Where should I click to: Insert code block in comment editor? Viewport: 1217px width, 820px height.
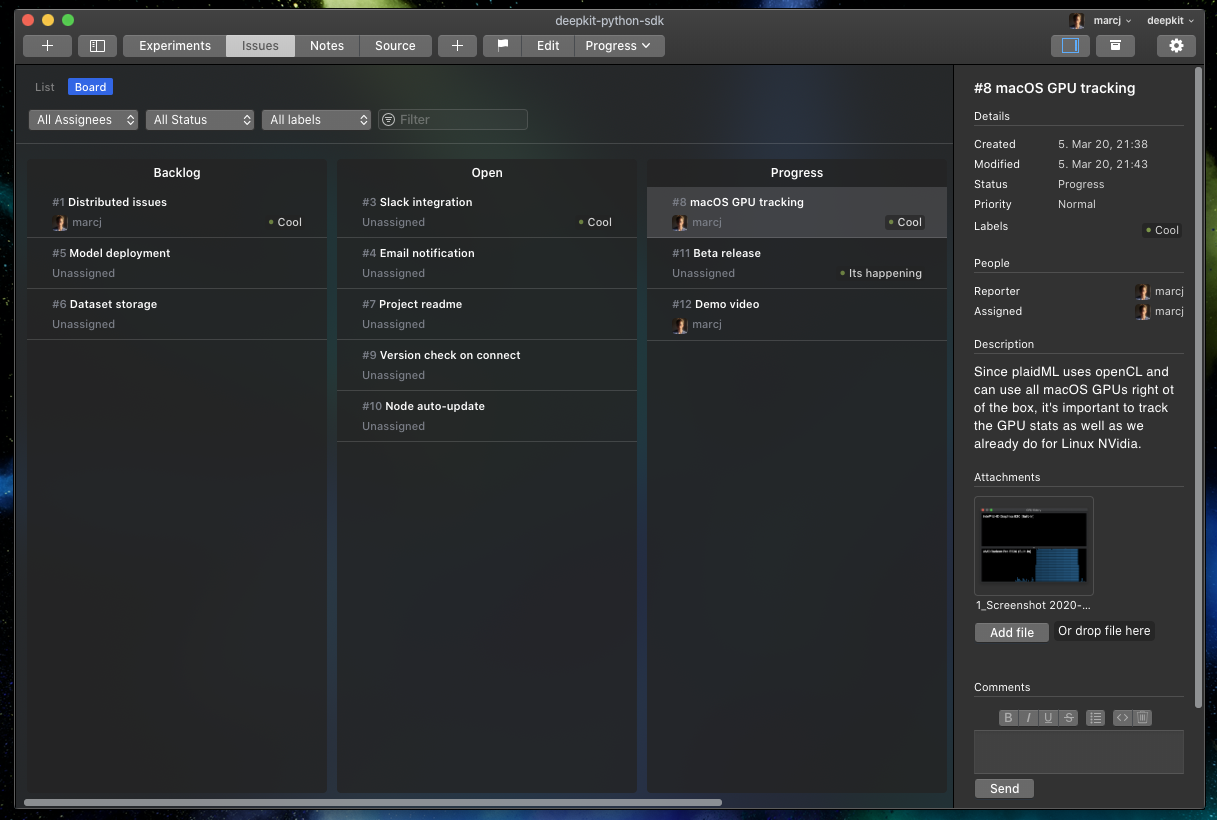pos(1122,718)
